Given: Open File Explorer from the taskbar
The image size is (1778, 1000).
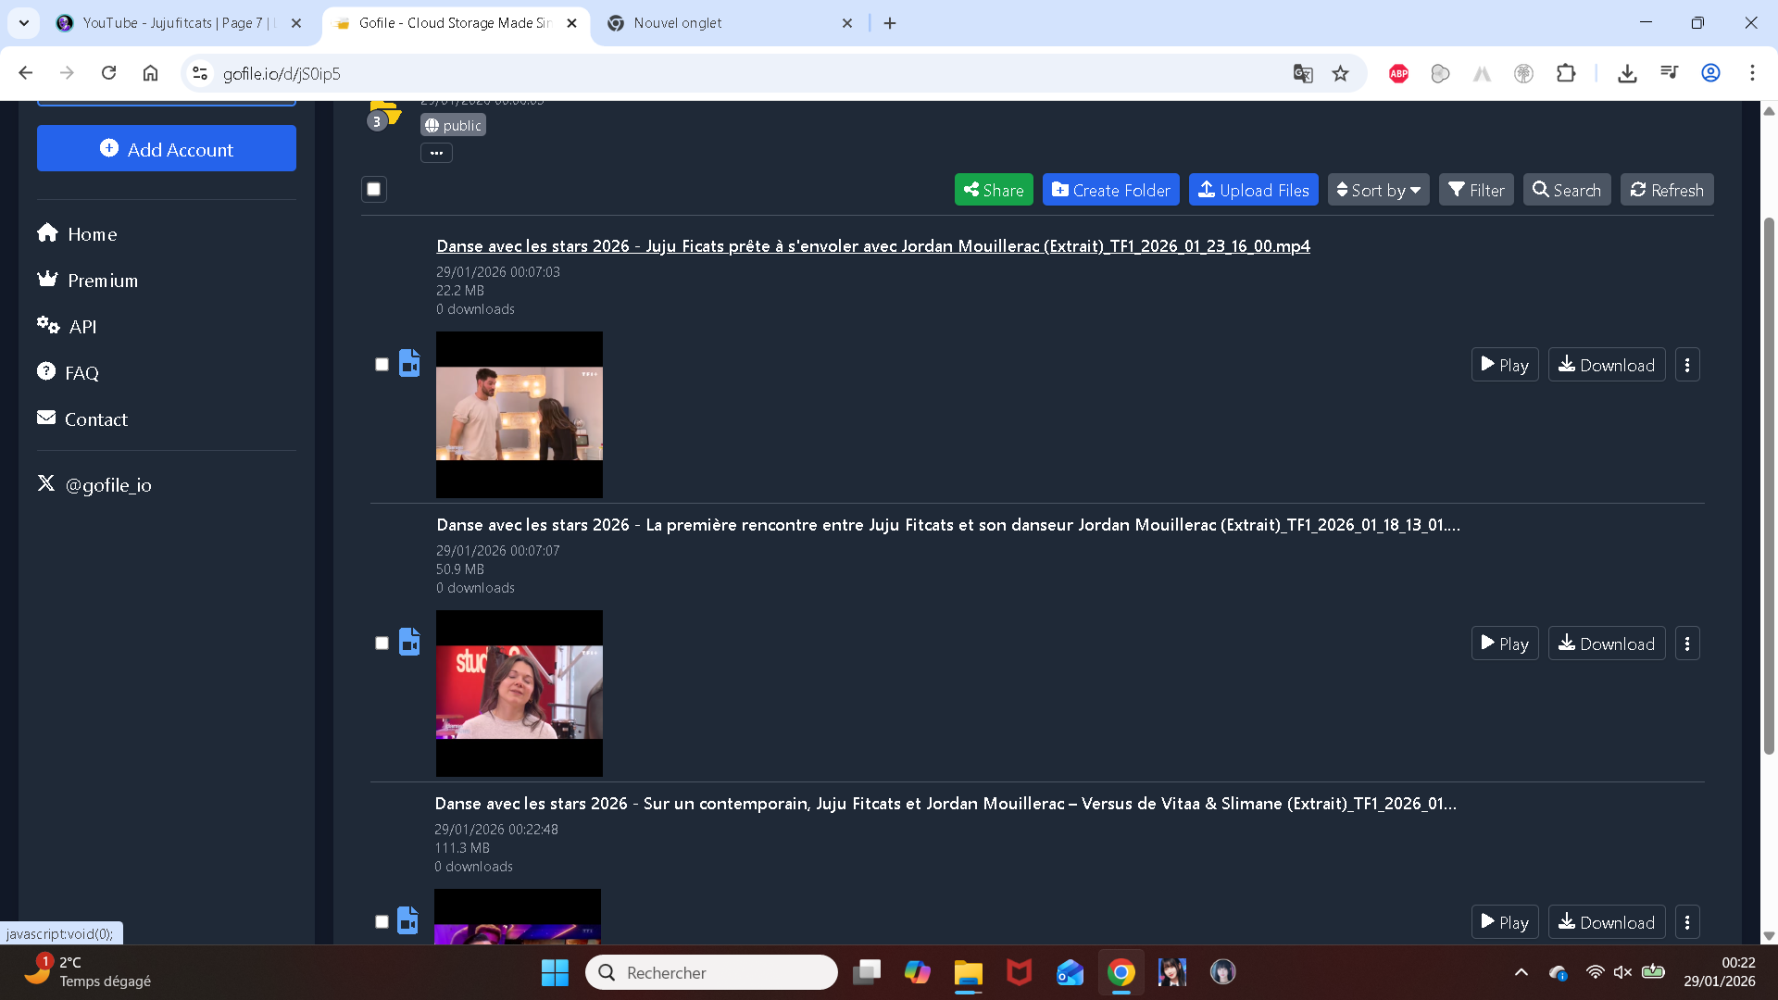Looking at the screenshot, I should [967, 972].
